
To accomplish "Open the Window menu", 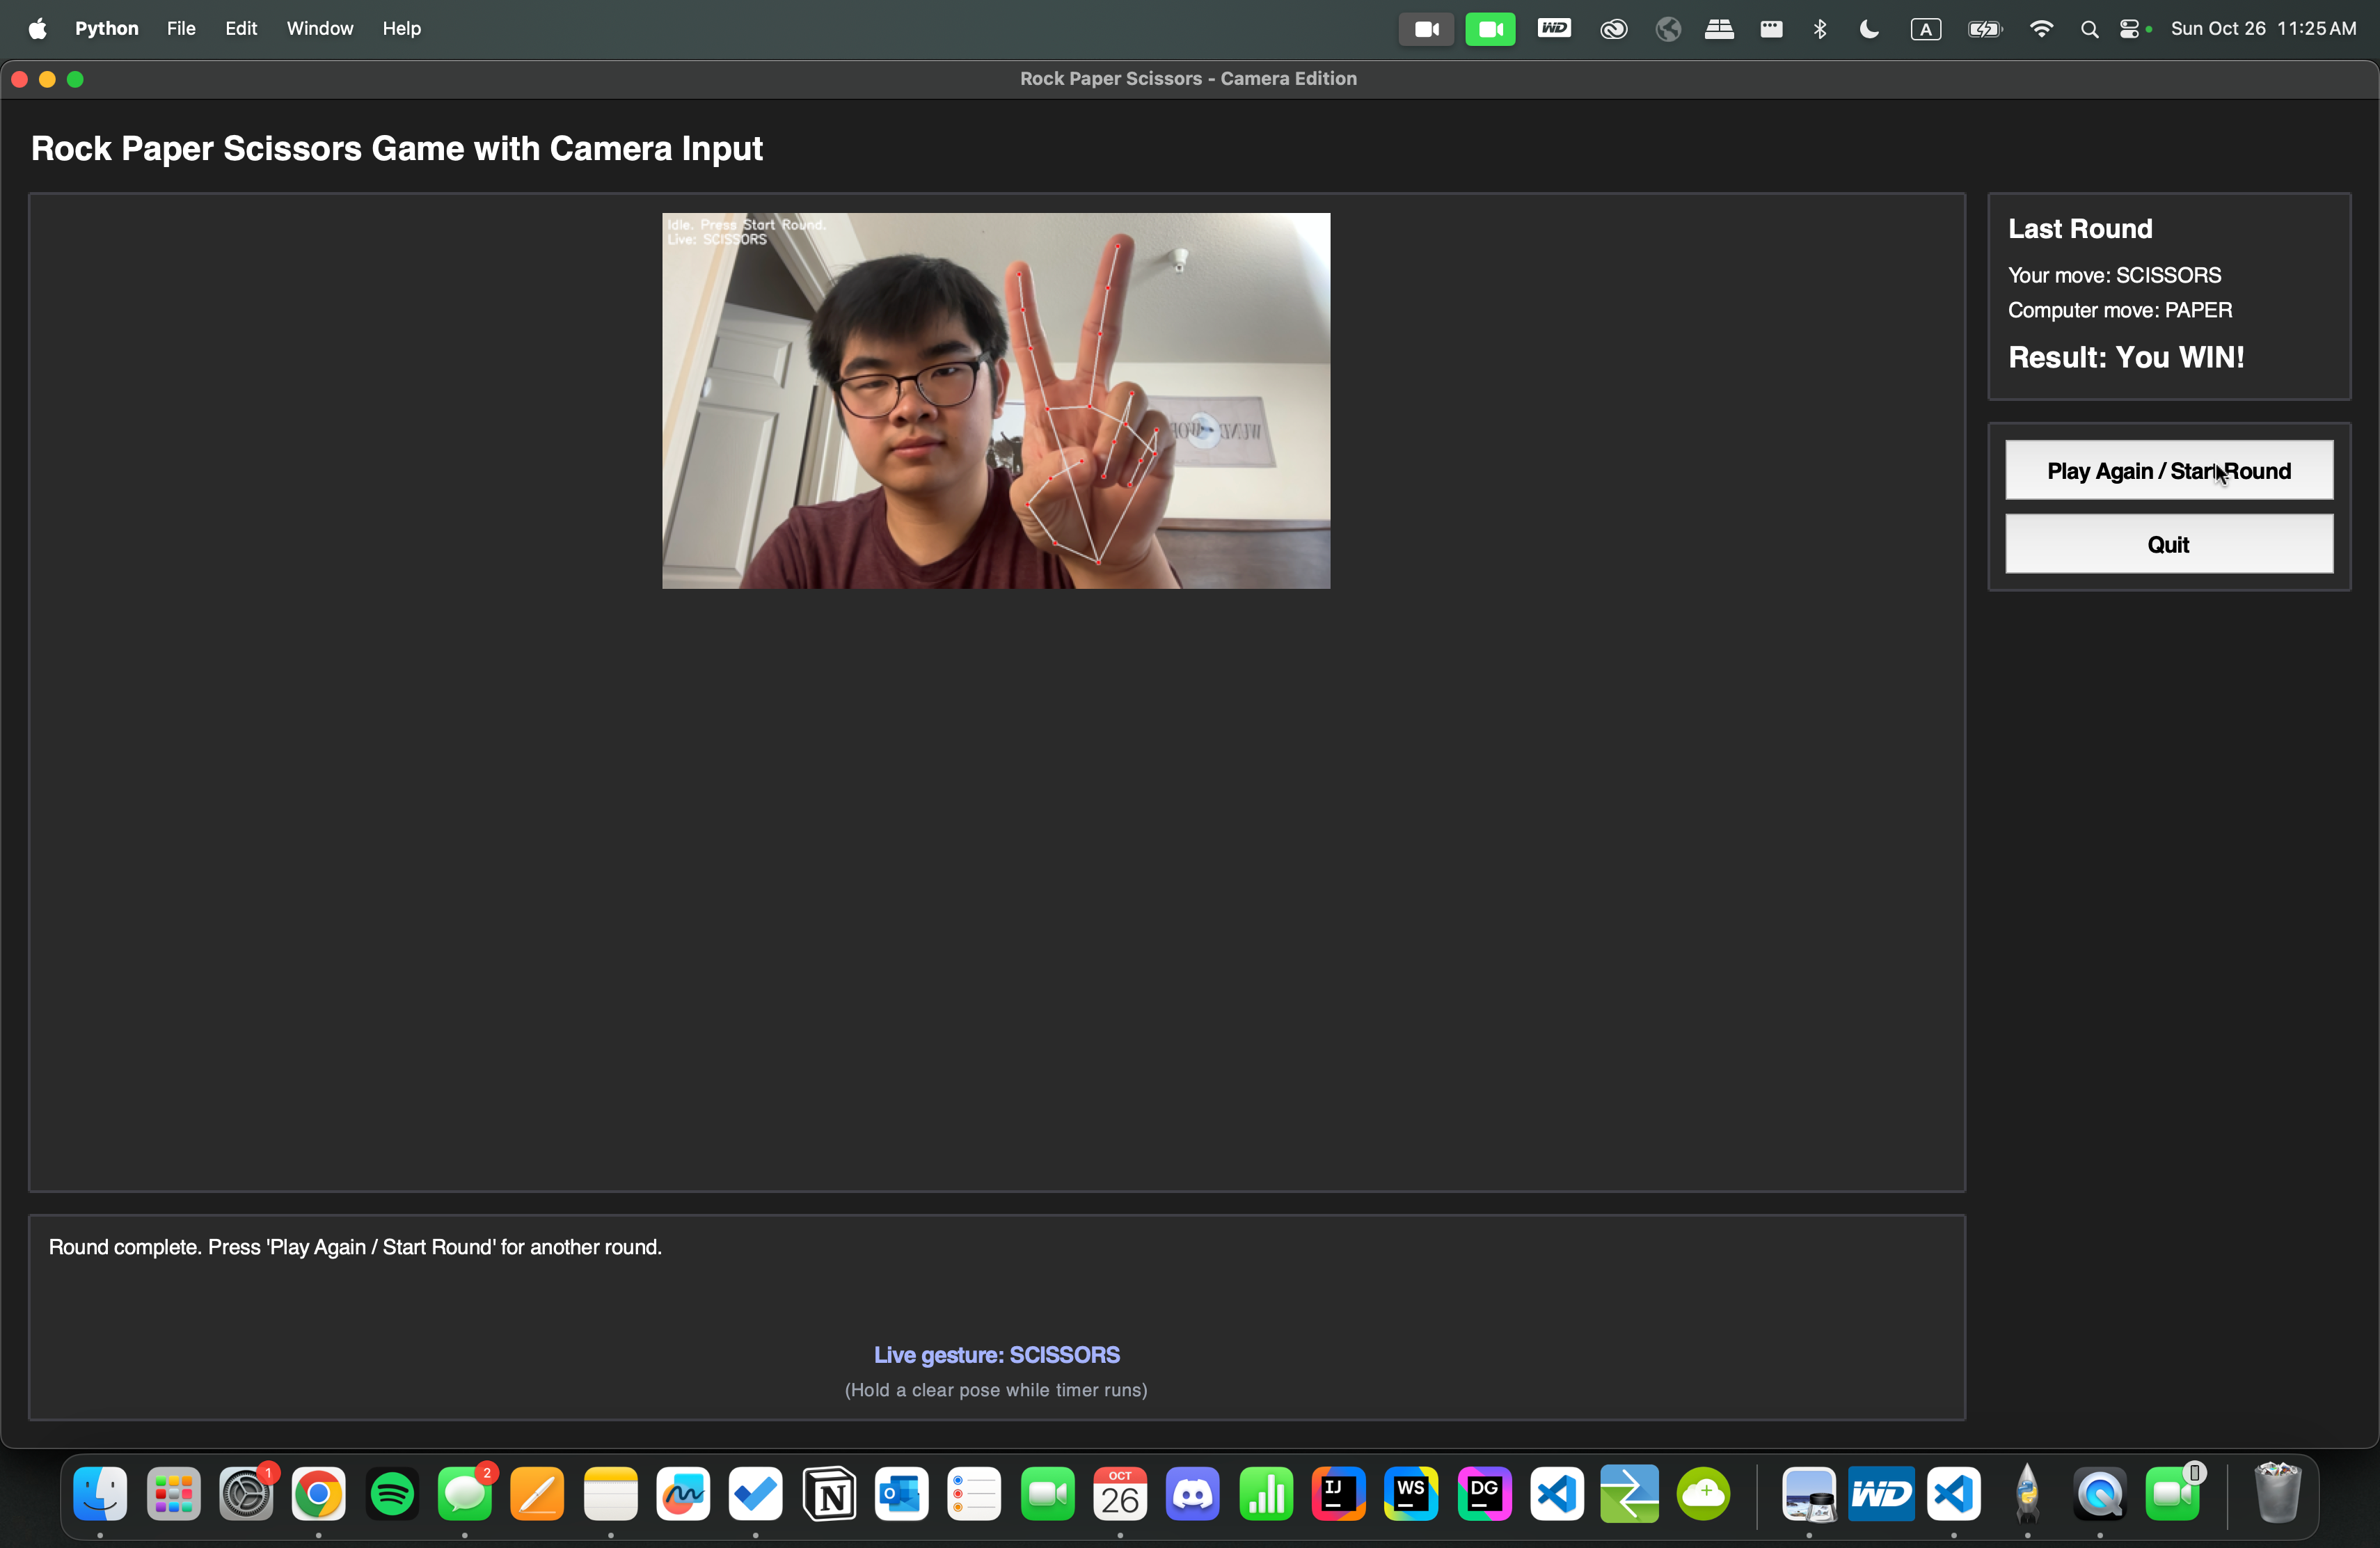I will point(320,28).
